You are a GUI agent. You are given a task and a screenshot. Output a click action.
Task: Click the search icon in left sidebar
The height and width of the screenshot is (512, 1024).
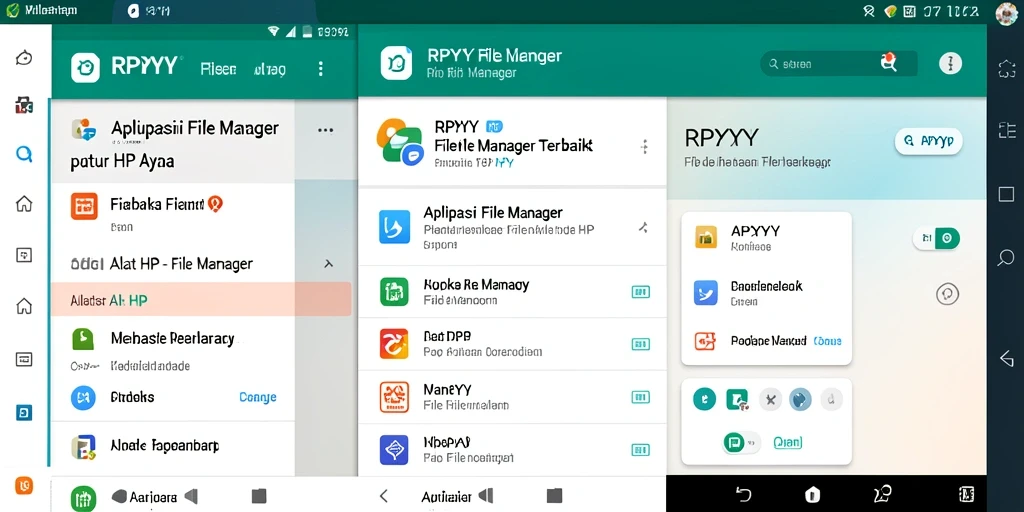24,154
